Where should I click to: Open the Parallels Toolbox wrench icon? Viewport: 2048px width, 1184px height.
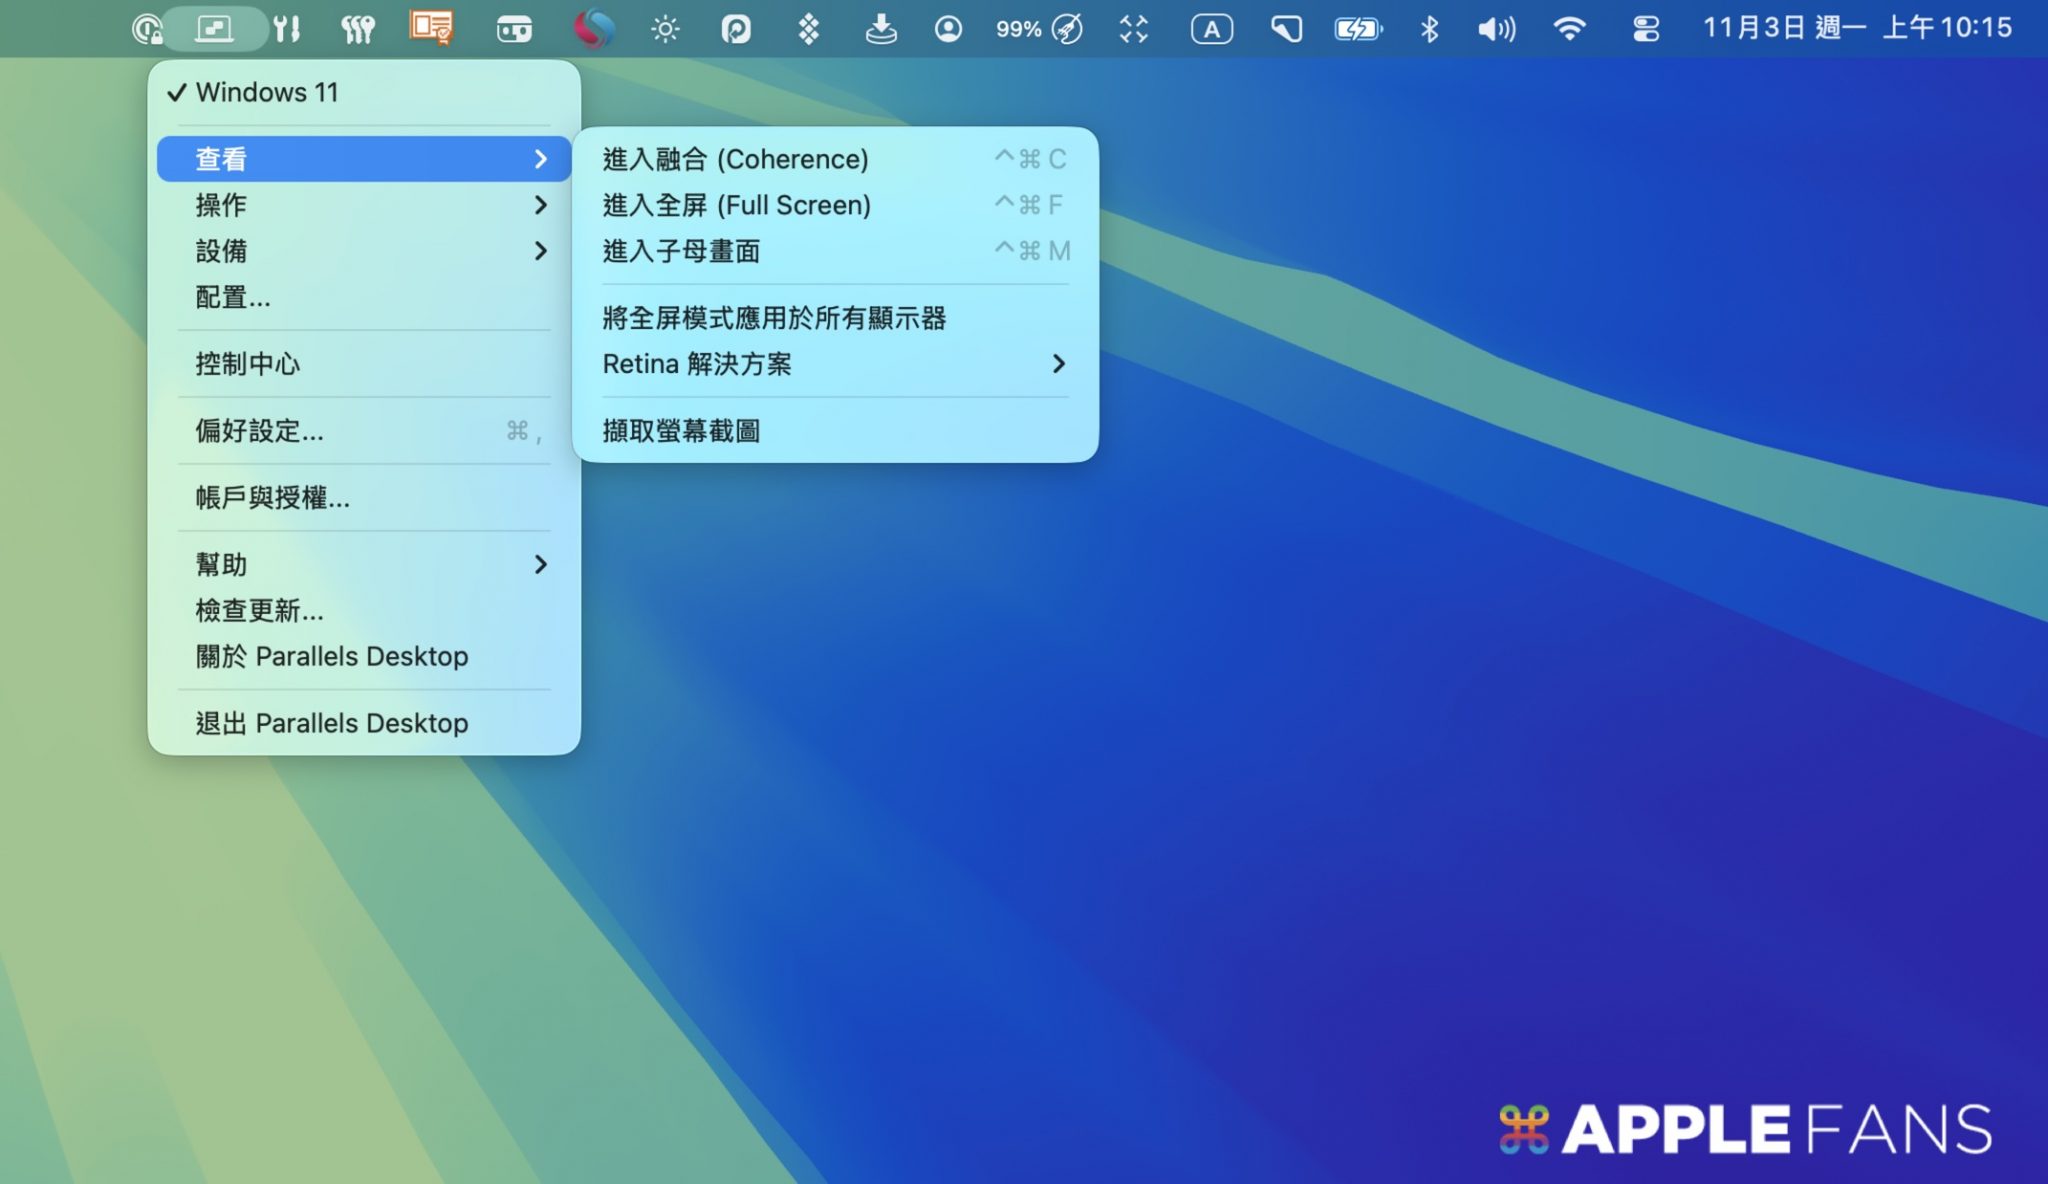[x=287, y=28]
